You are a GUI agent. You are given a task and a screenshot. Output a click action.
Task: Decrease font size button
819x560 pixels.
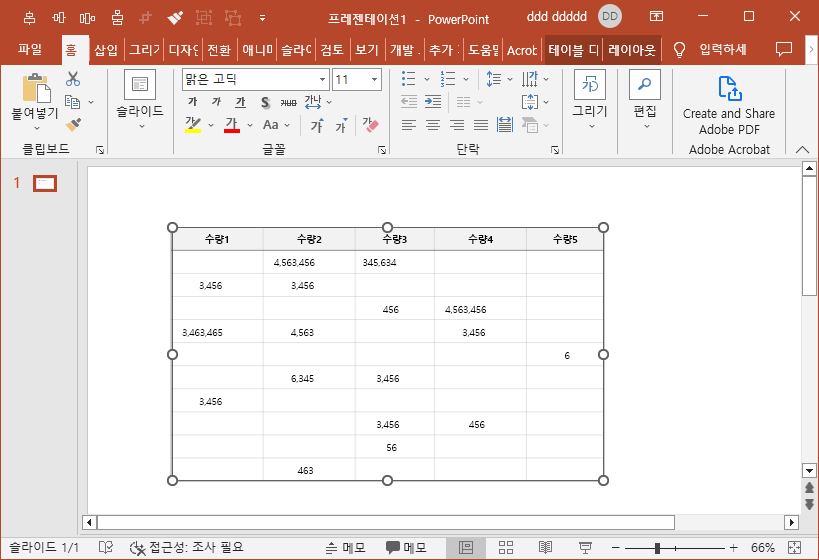pyautogui.click(x=341, y=125)
